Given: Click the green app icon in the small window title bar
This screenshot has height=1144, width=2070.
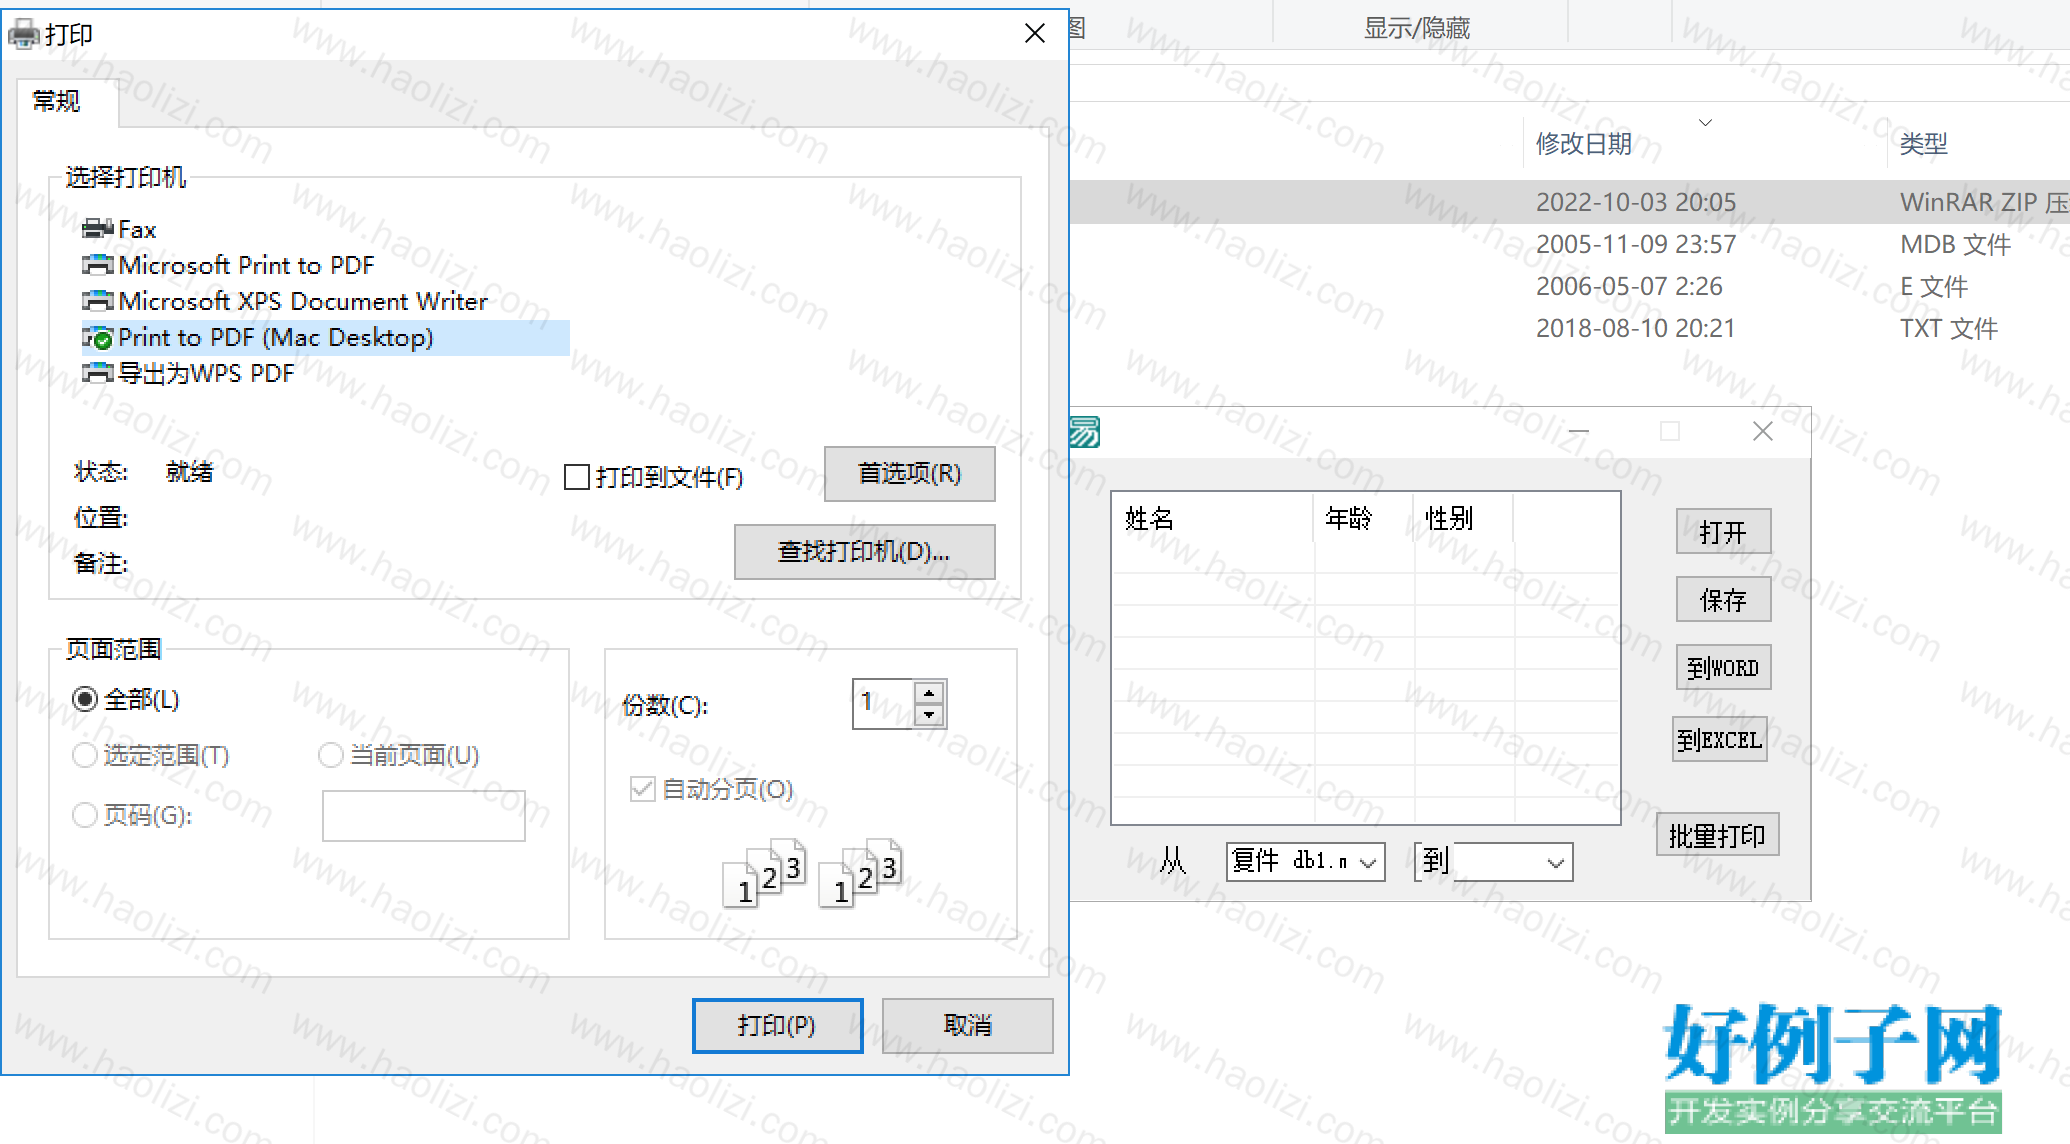Looking at the screenshot, I should point(1085,432).
